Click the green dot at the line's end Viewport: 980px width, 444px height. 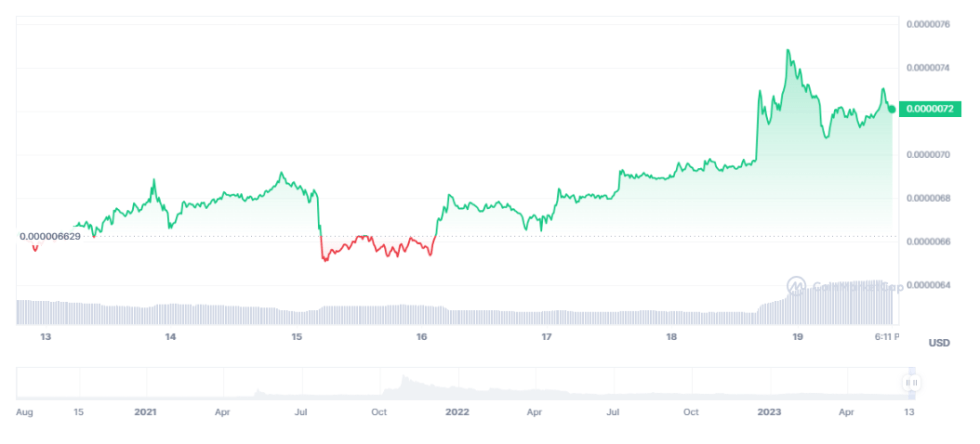(x=891, y=108)
